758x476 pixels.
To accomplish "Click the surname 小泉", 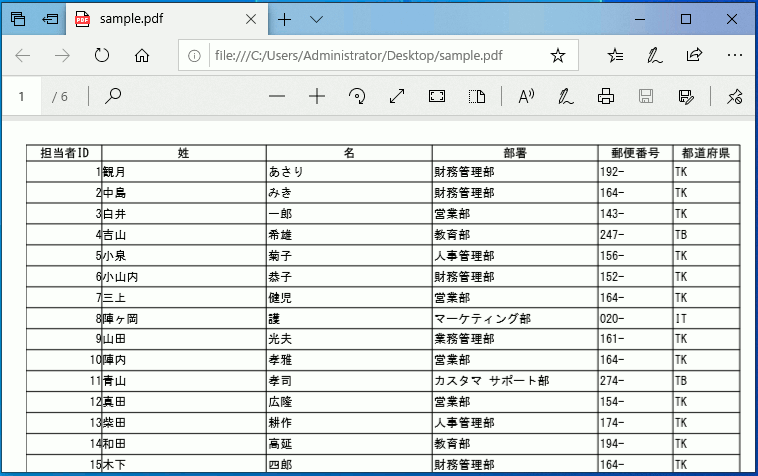I will click(114, 256).
